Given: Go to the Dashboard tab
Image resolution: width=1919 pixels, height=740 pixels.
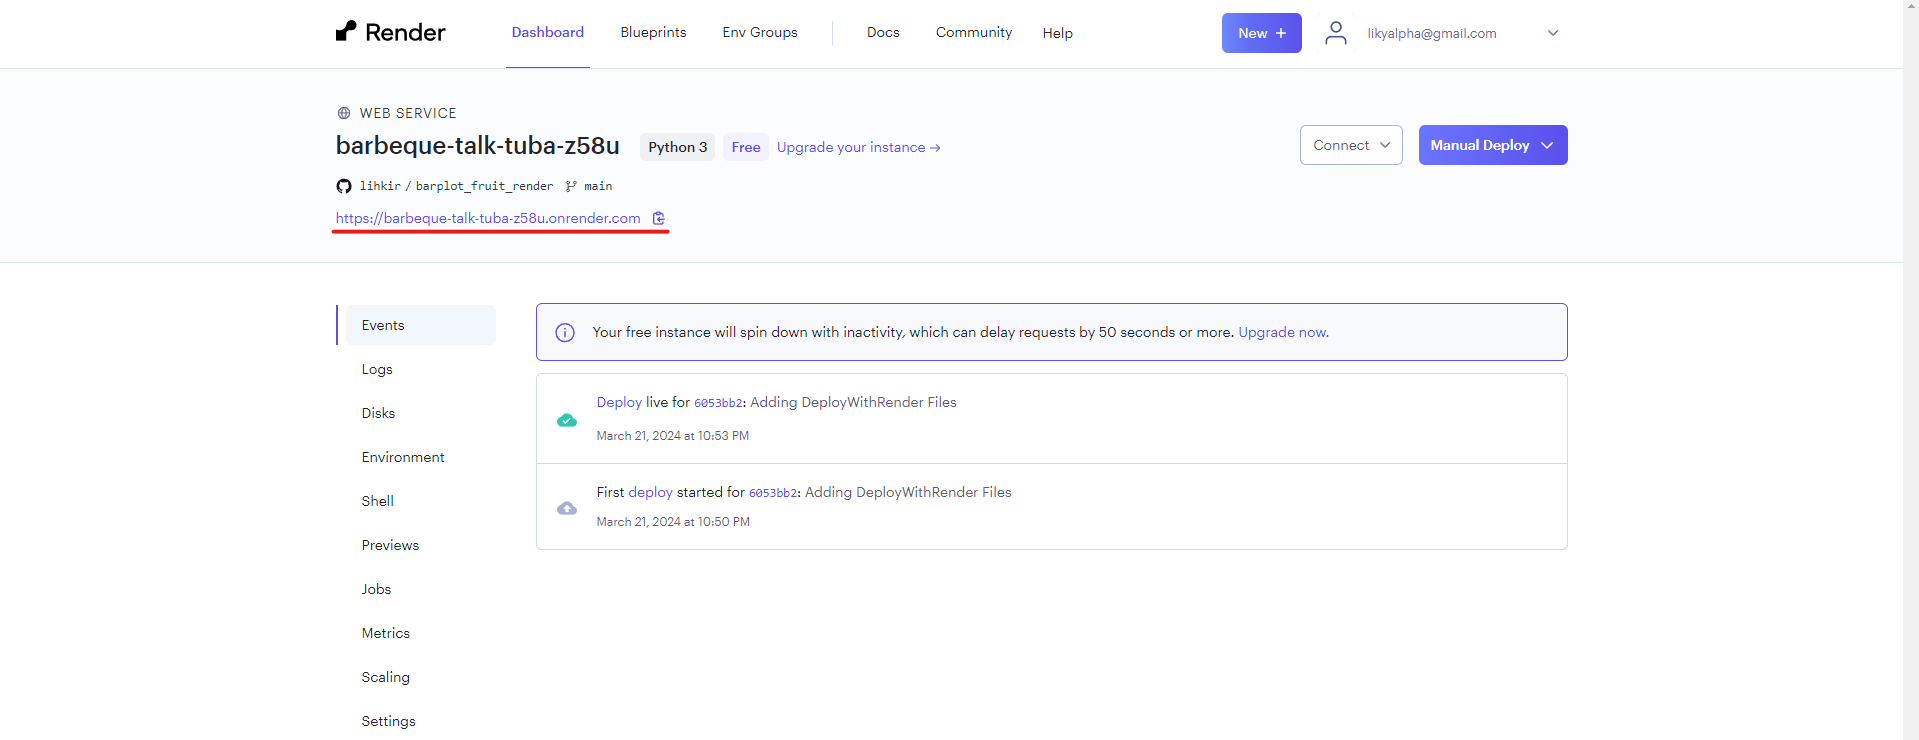Looking at the screenshot, I should pyautogui.click(x=548, y=32).
